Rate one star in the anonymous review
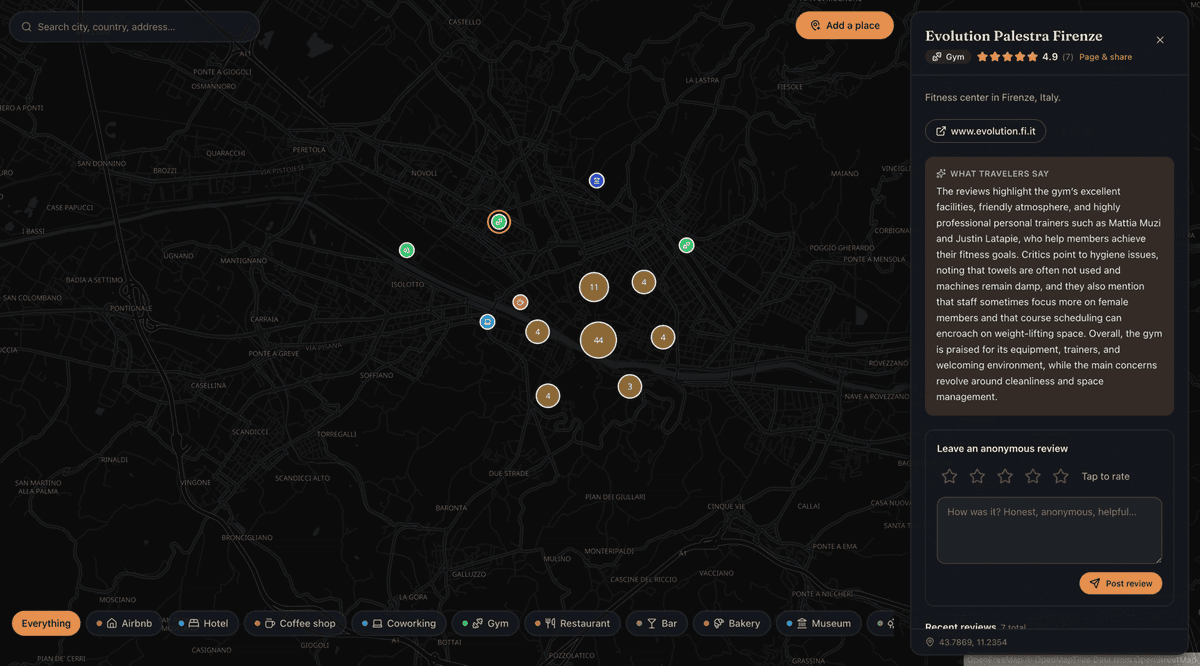The width and height of the screenshot is (1200, 666). point(950,476)
